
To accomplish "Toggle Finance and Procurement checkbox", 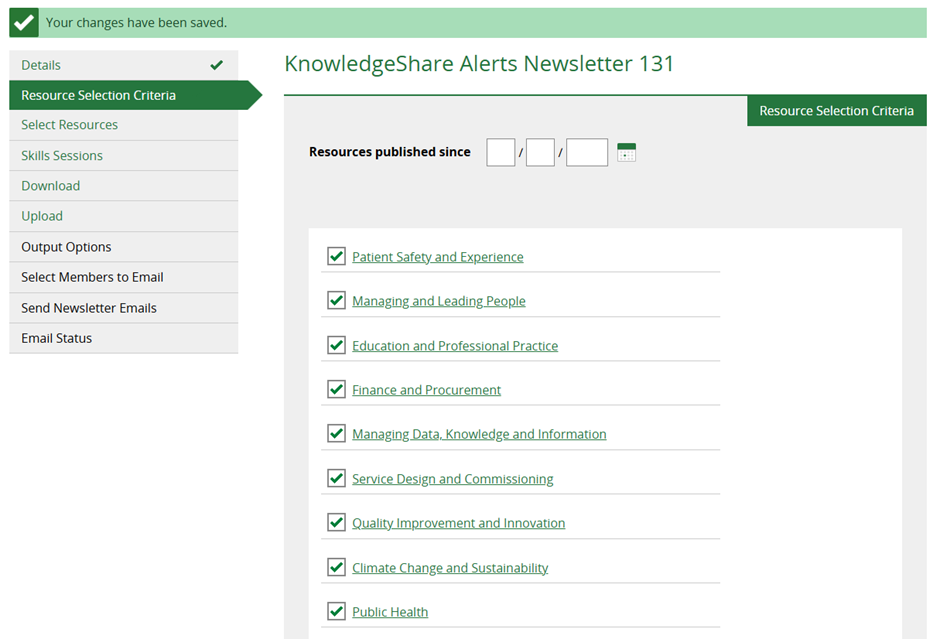I will tap(336, 389).
